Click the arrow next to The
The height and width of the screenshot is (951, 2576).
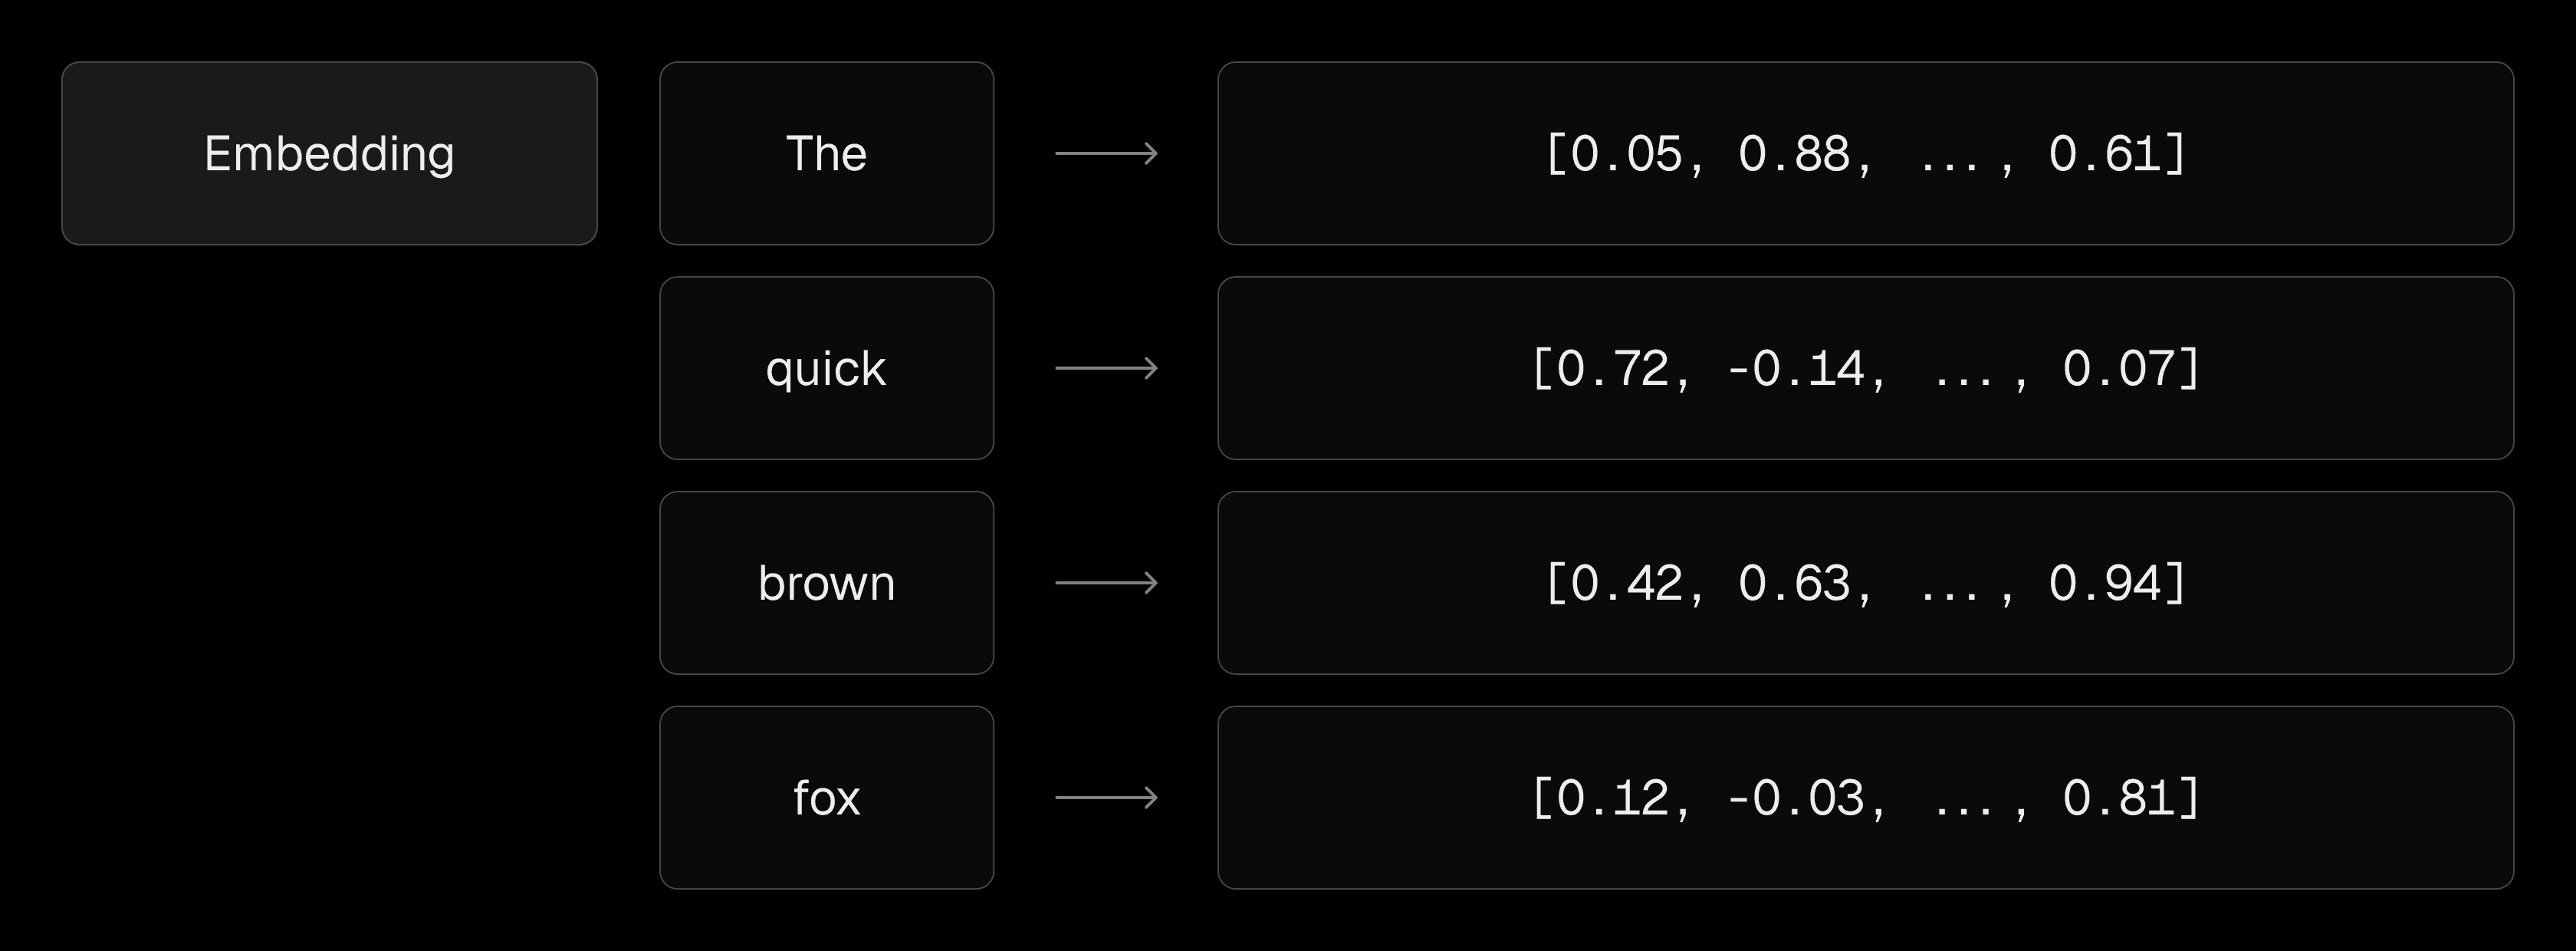coord(1106,154)
